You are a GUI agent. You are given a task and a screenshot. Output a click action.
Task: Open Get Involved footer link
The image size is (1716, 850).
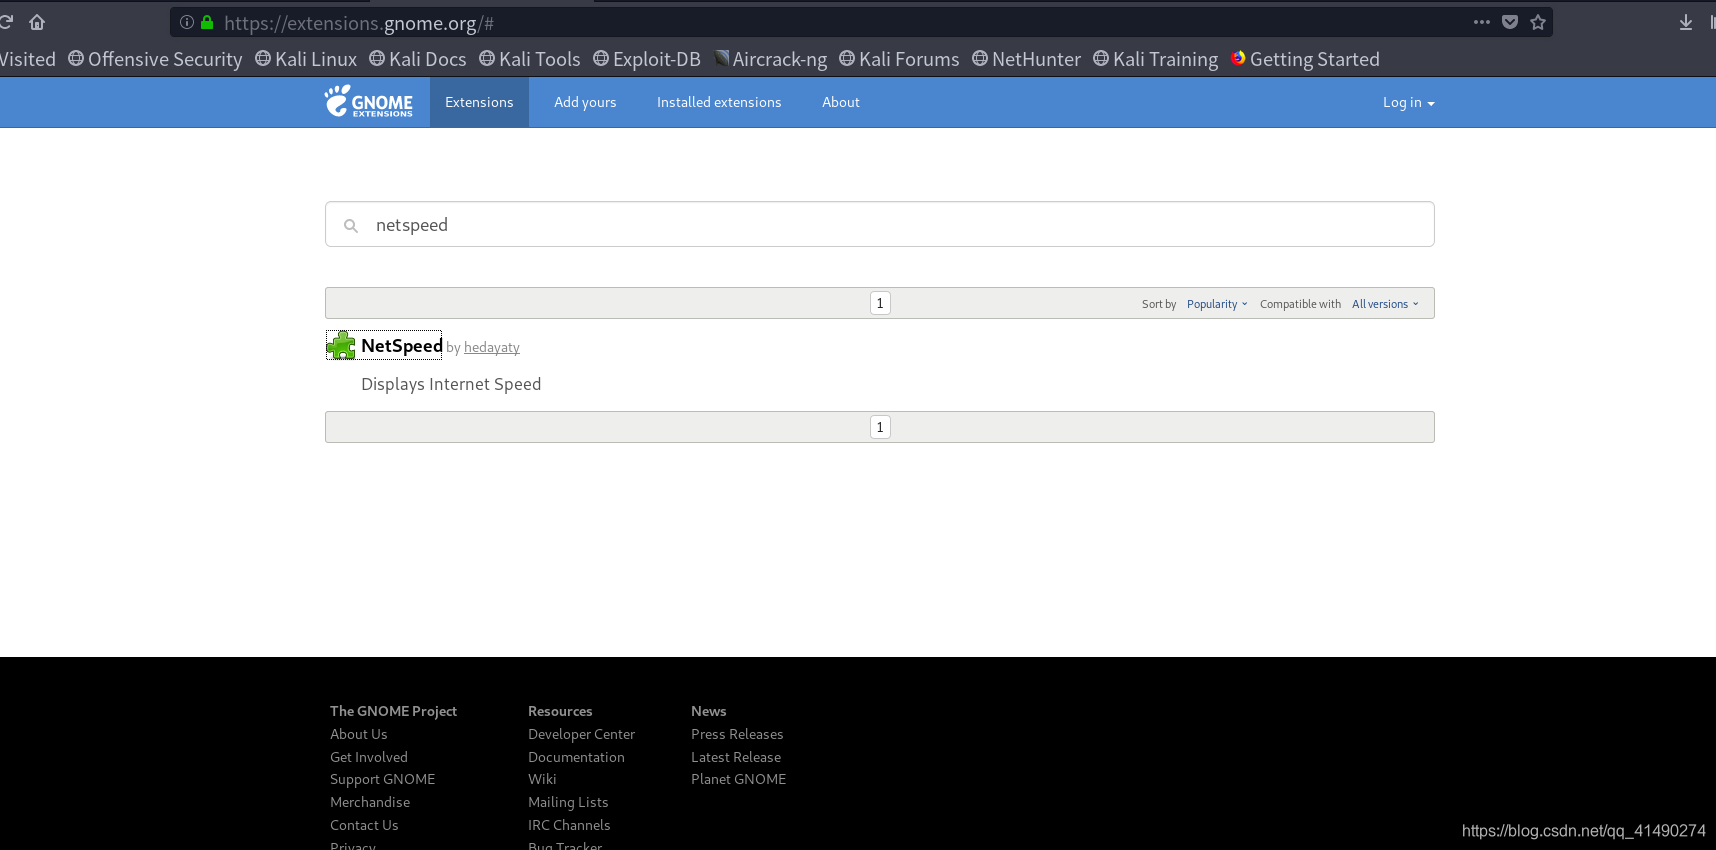369,757
